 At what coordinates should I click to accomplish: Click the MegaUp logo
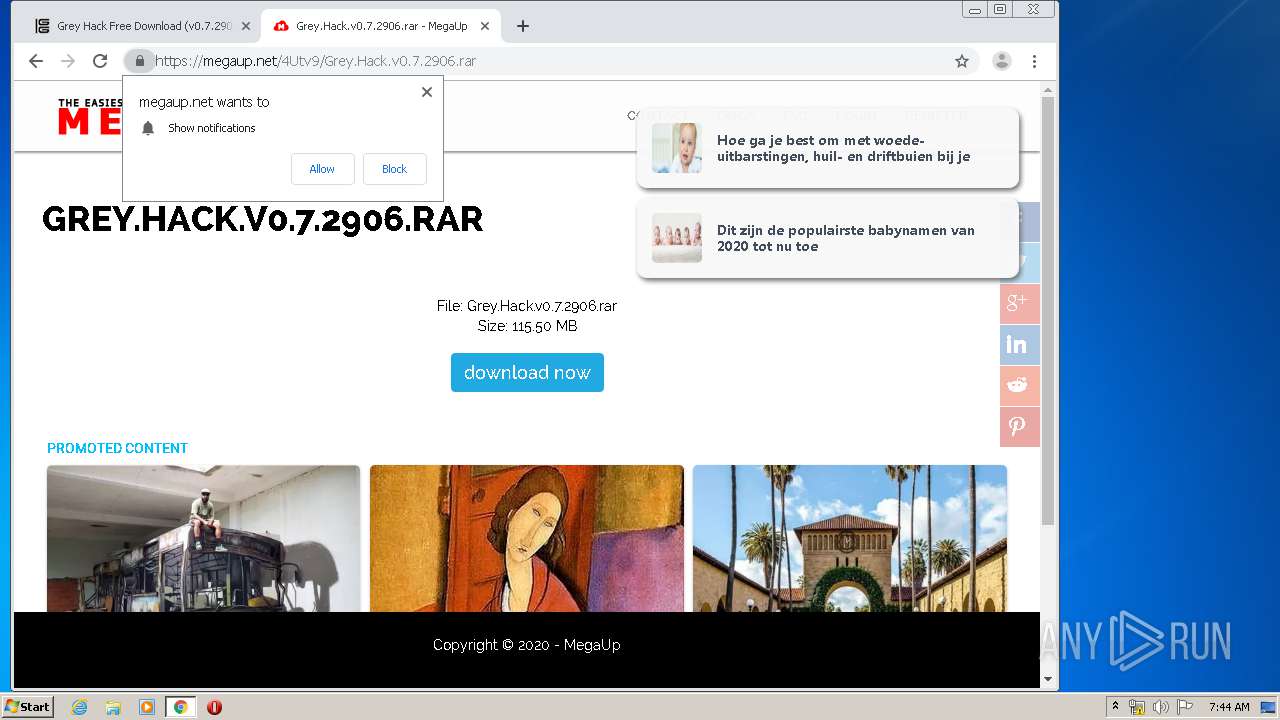point(90,117)
